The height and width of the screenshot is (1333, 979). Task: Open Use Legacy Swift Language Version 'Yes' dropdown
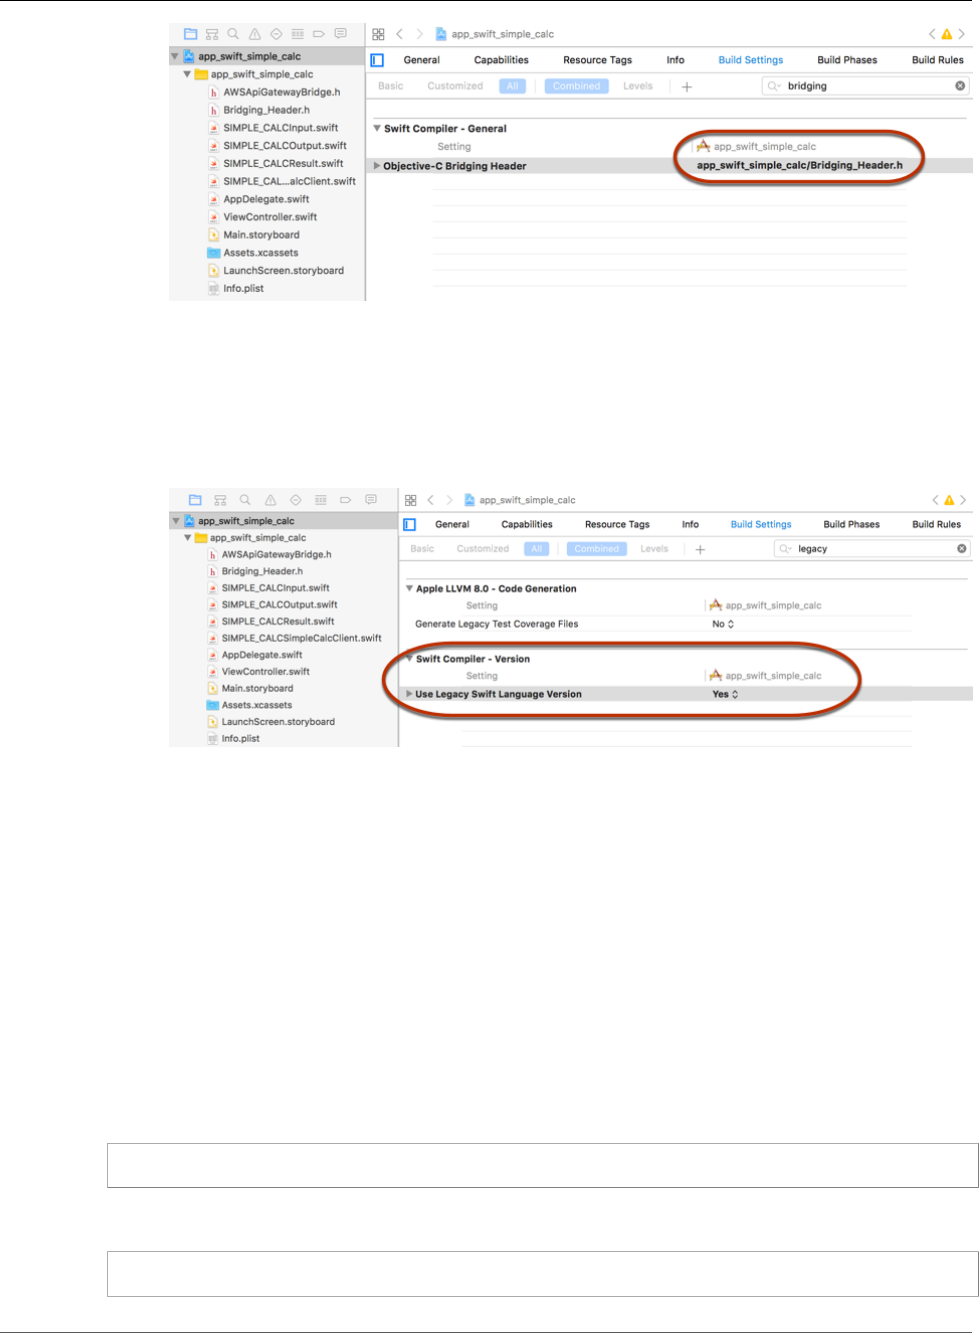[x=725, y=694]
